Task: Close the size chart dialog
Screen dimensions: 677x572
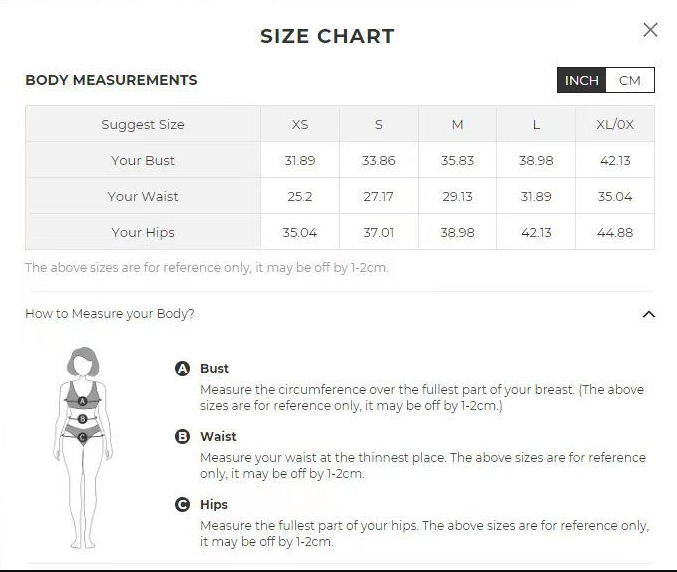Action: [650, 30]
